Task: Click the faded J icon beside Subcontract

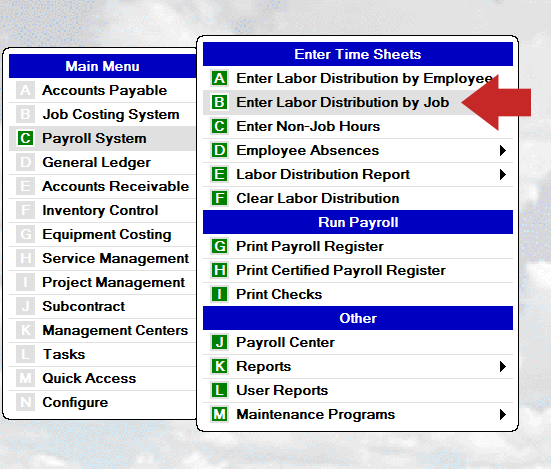Action: pyautogui.click(x=25, y=306)
